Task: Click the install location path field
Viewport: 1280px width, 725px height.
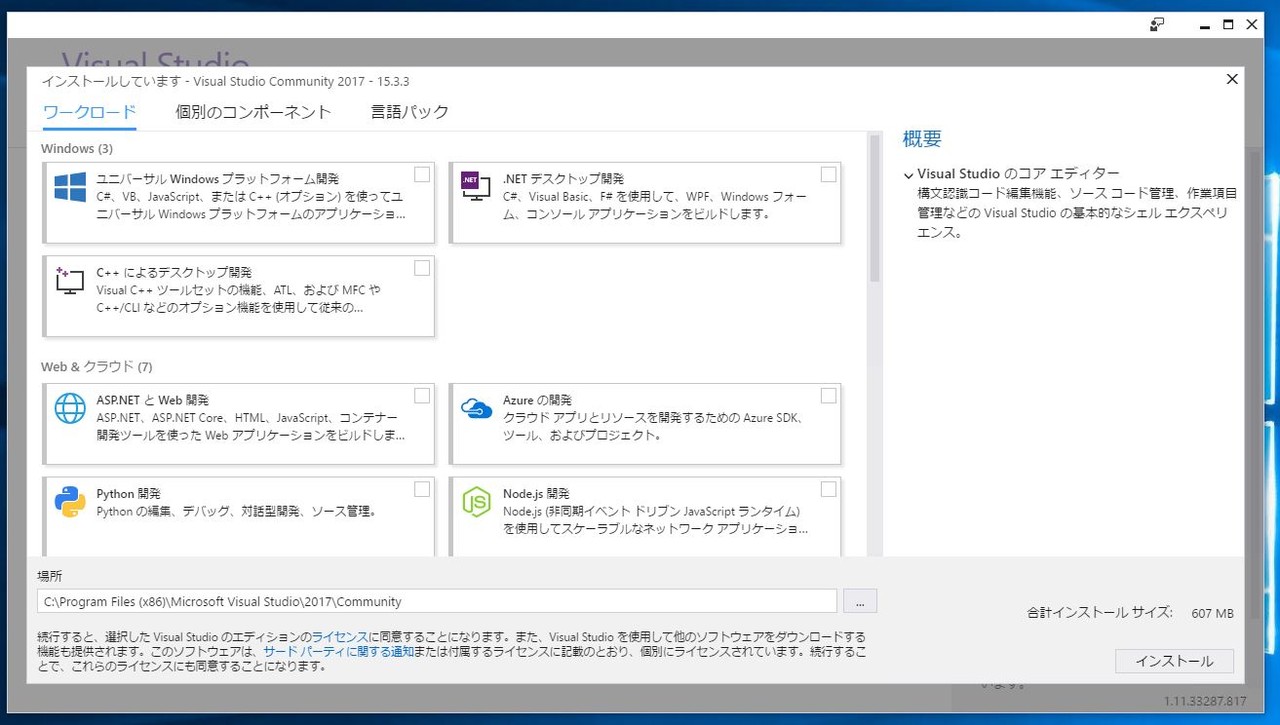Action: tap(437, 601)
